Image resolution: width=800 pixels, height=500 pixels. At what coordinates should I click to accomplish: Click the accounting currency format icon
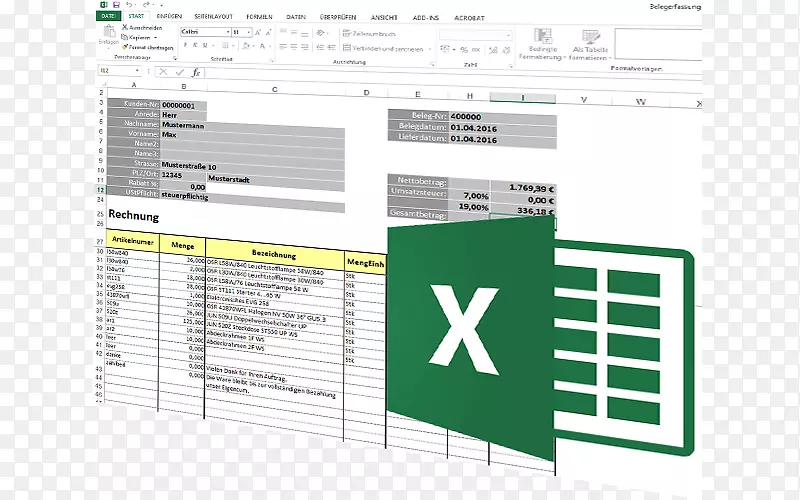pos(445,49)
